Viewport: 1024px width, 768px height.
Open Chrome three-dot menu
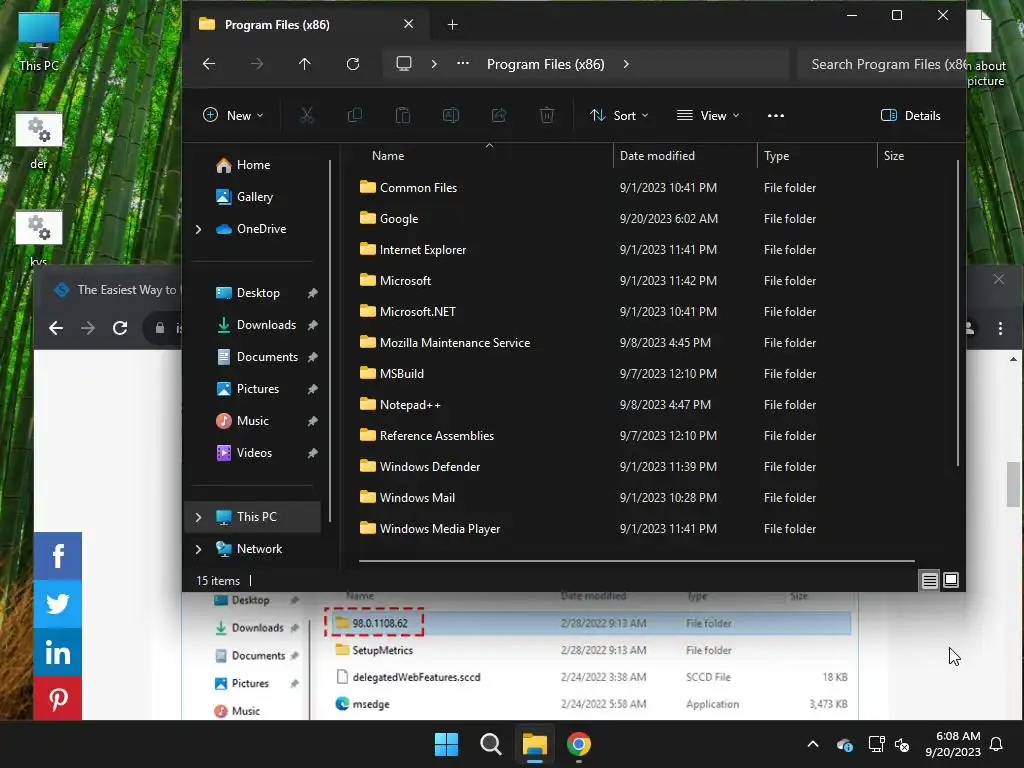(1000, 328)
